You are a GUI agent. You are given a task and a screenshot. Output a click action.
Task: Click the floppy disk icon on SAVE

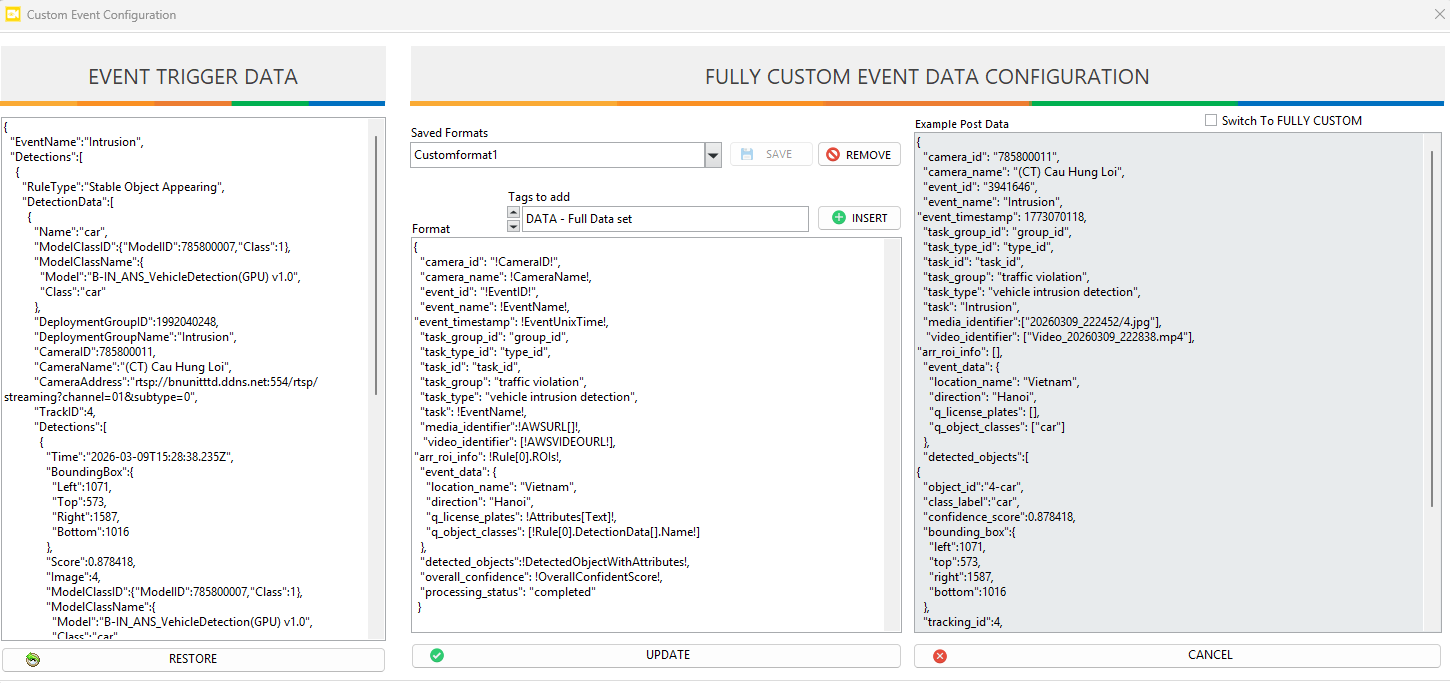point(748,155)
